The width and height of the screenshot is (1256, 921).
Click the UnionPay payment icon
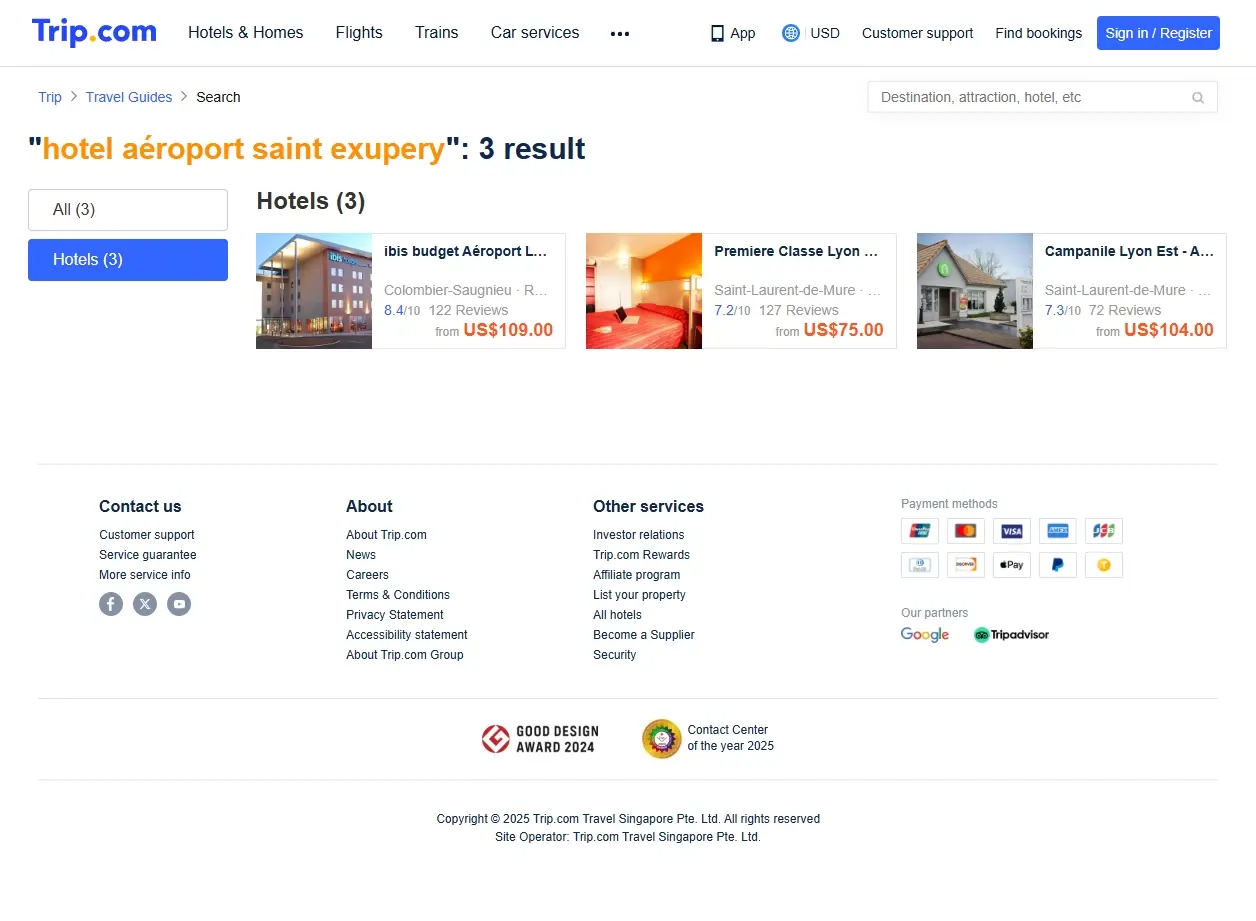click(920, 531)
